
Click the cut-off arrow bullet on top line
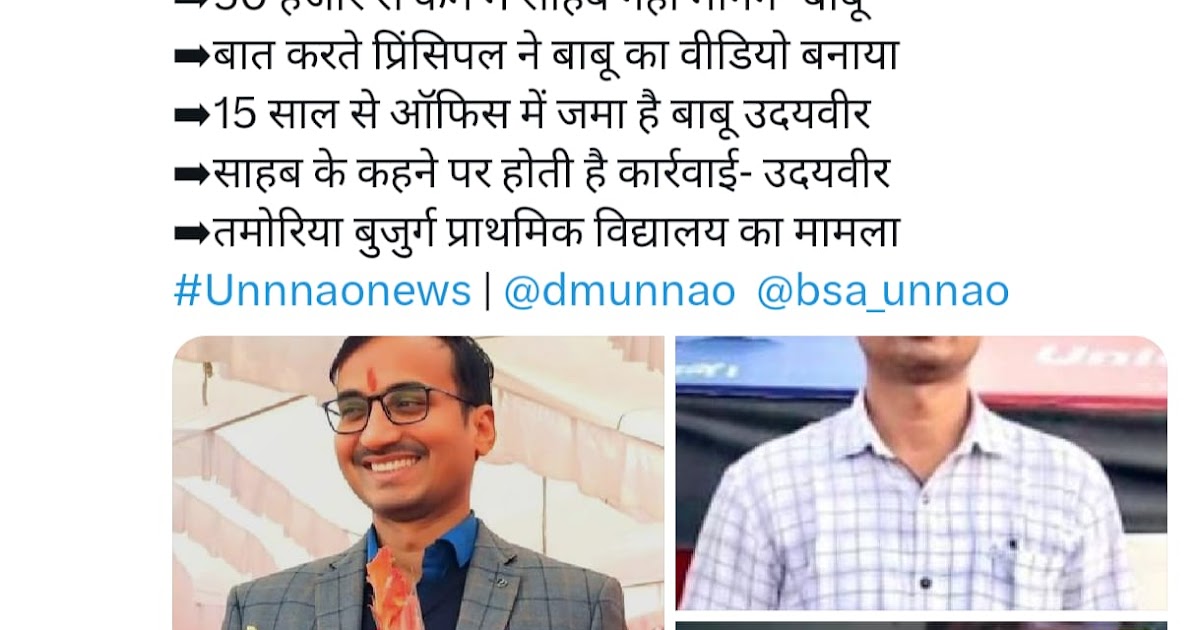coord(192,6)
